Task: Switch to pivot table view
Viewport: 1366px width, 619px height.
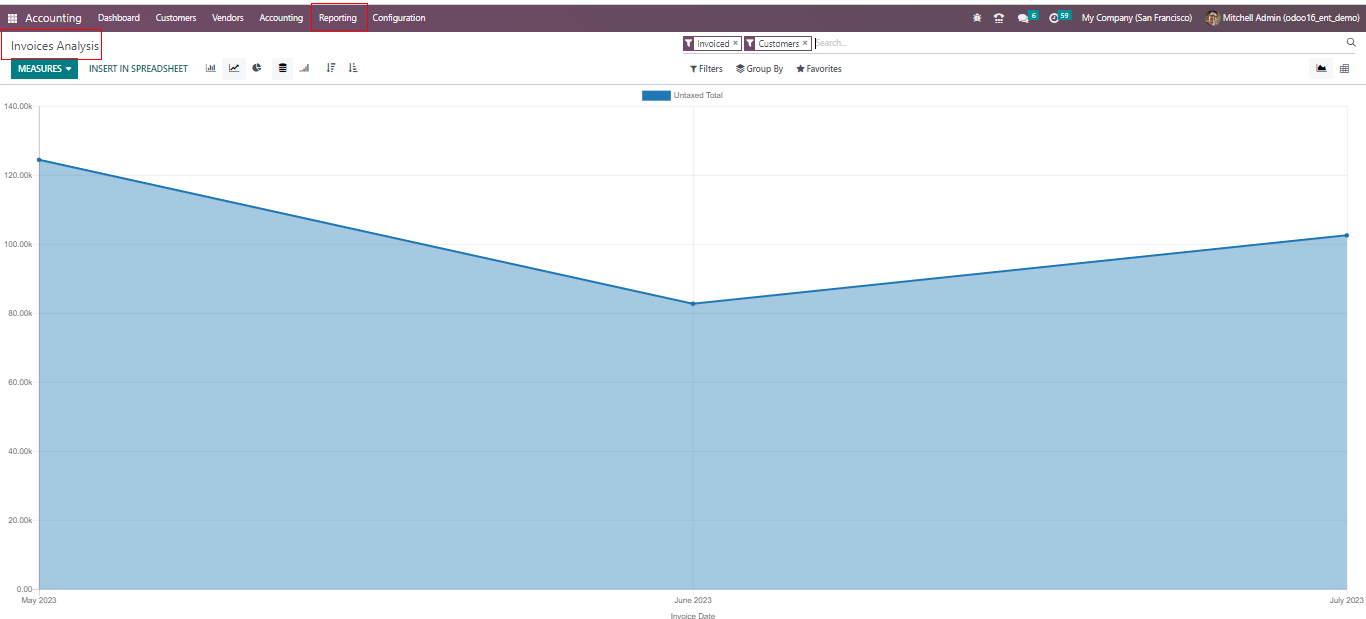Action: (1344, 69)
